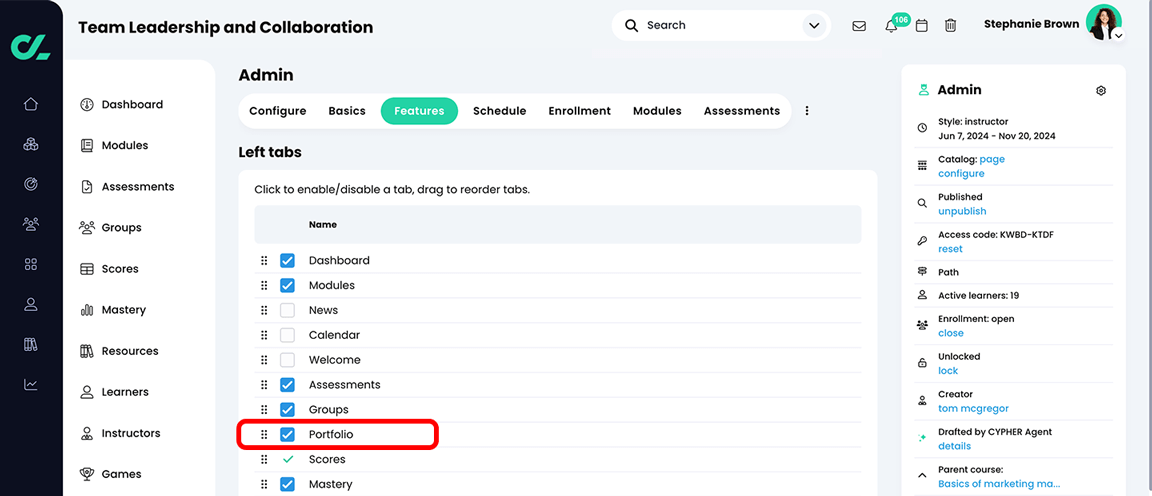The height and width of the screenshot is (496, 1152).
Task: Switch to the Schedule tab
Action: pos(499,111)
